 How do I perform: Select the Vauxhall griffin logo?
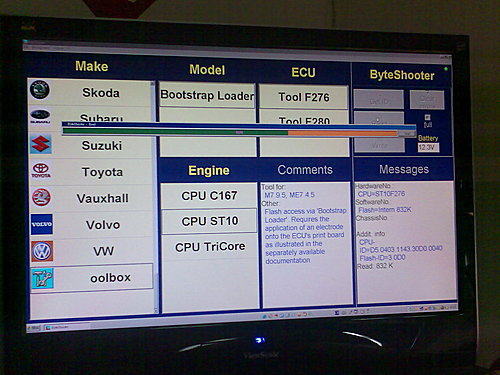(41, 197)
